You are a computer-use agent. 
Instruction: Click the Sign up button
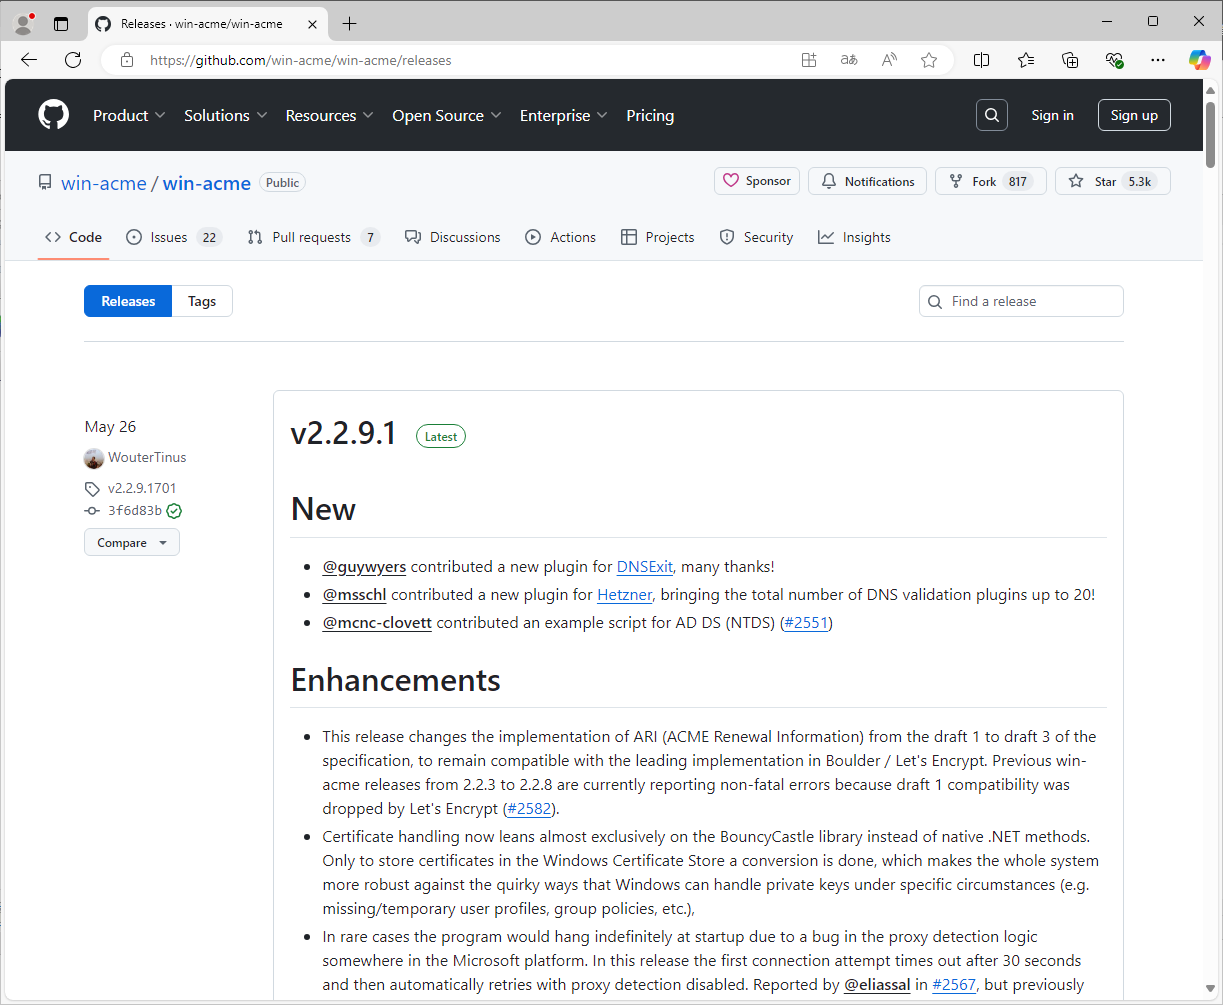(x=1134, y=115)
